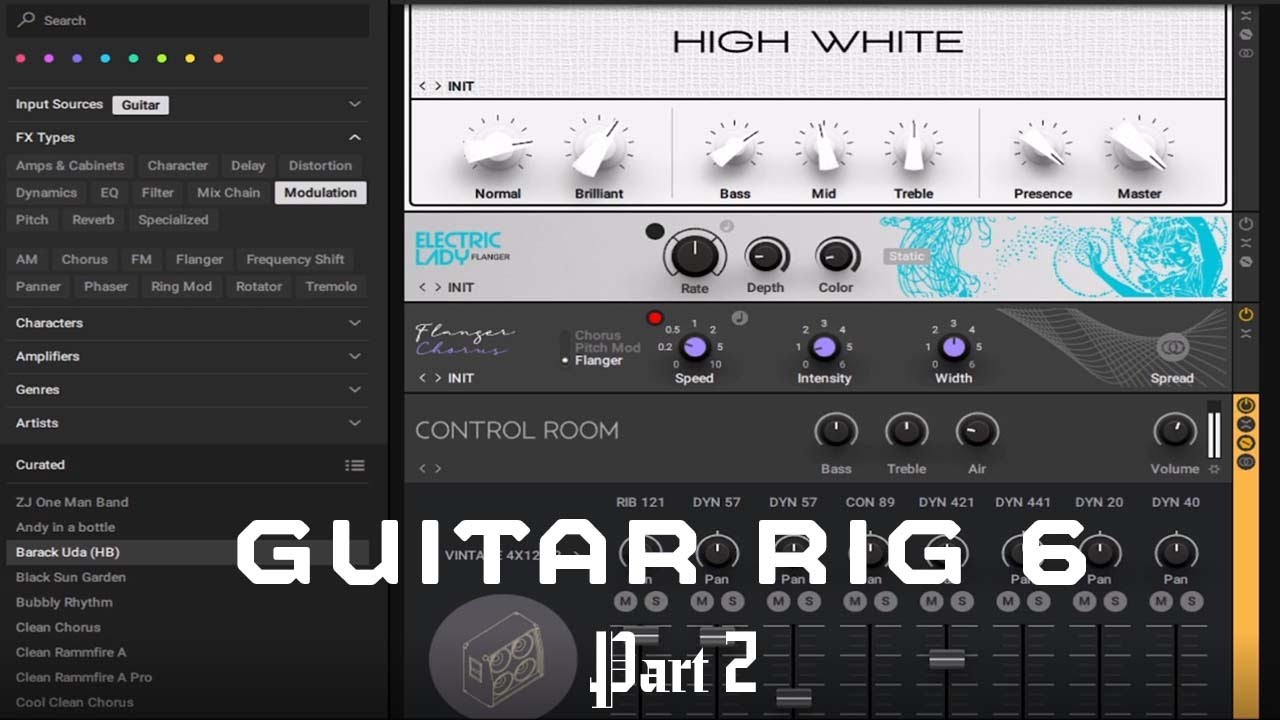This screenshot has width=1280, height=720.
Task: Select the green color tag dot
Action: click(134, 58)
